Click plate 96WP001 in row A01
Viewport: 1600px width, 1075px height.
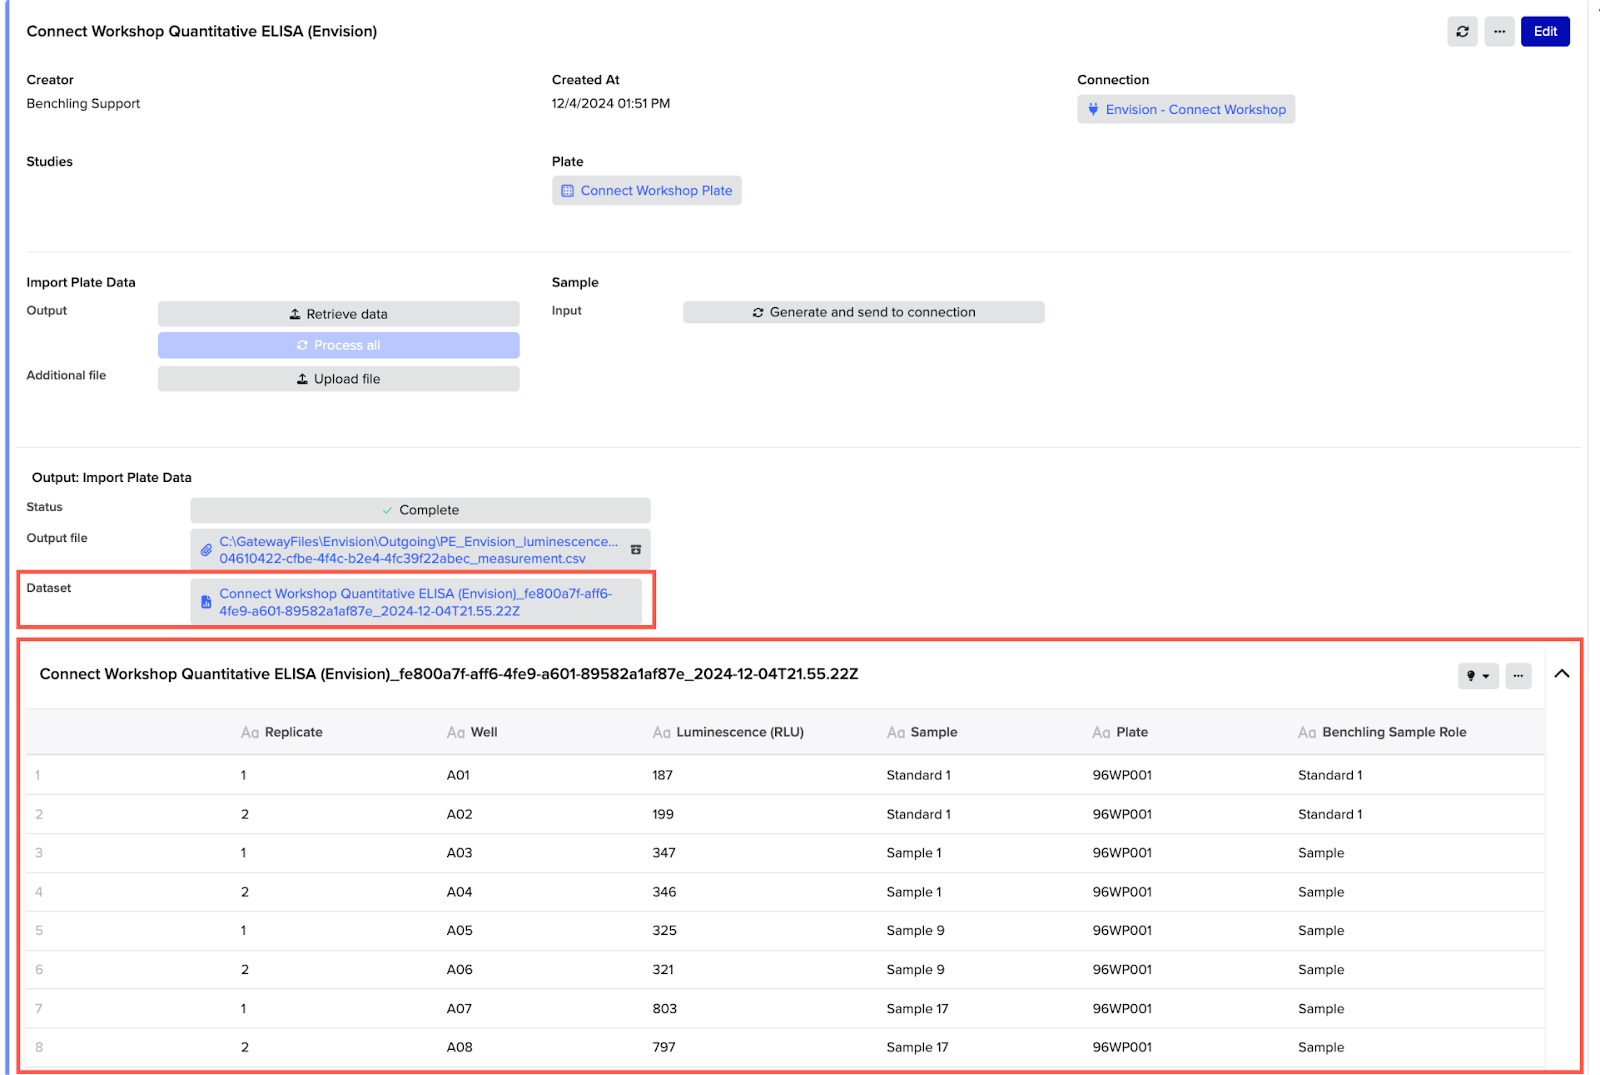click(1122, 775)
